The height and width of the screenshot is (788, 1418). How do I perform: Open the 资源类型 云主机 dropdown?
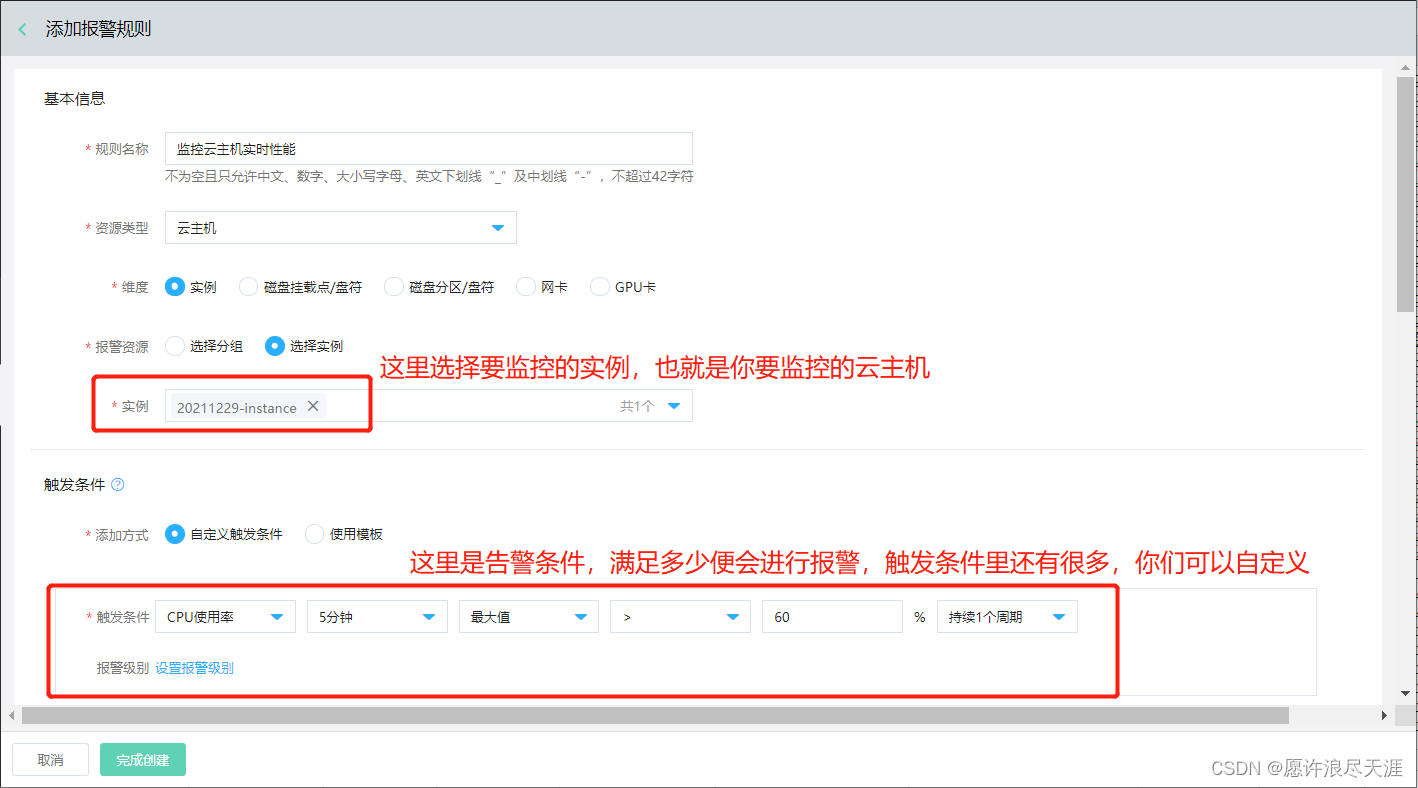[341, 228]
